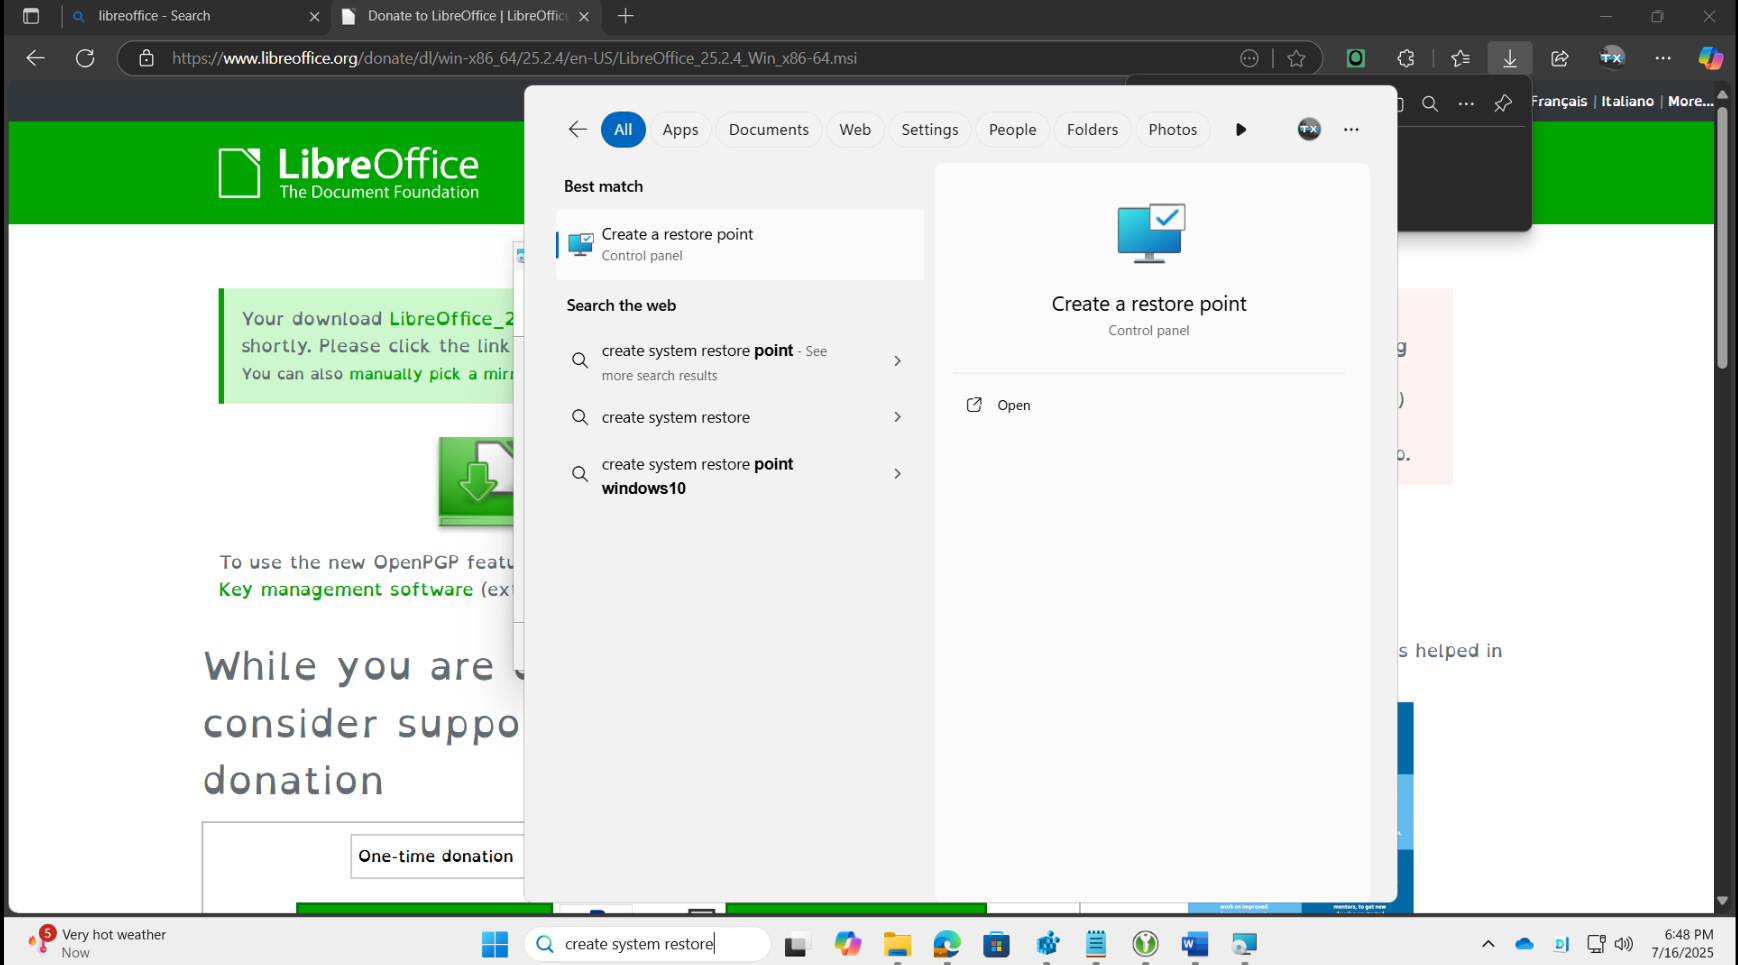Show more search filter tabs arrow
1738x965 pixels.
click(x=1240, y=129)
